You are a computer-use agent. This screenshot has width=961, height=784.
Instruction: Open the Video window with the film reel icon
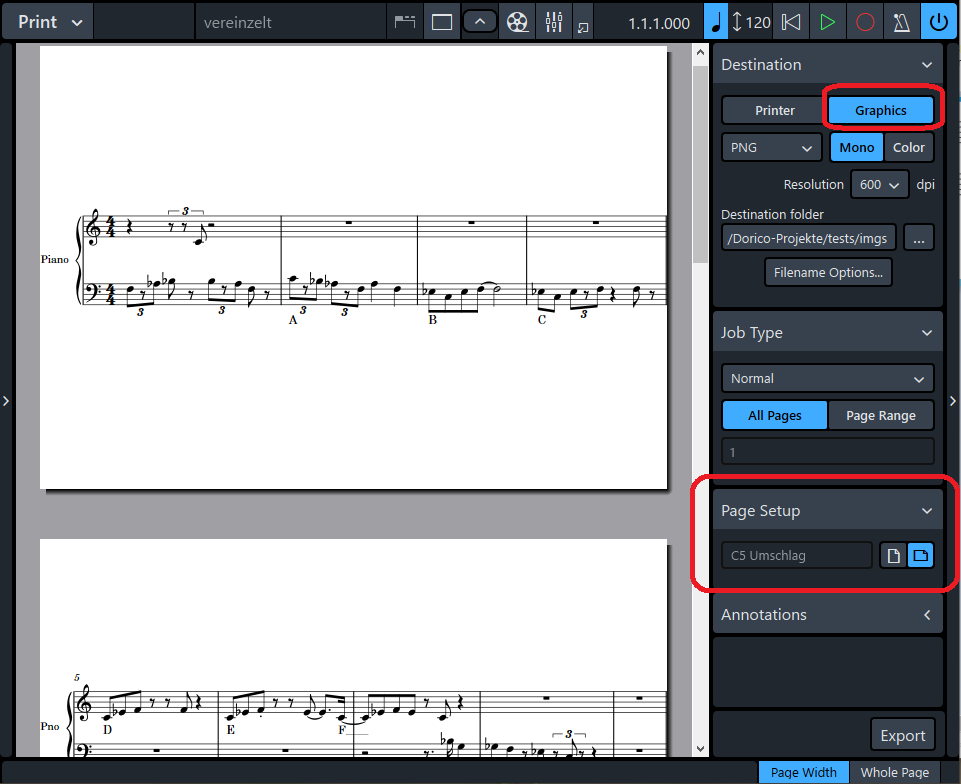pos(517,23)
